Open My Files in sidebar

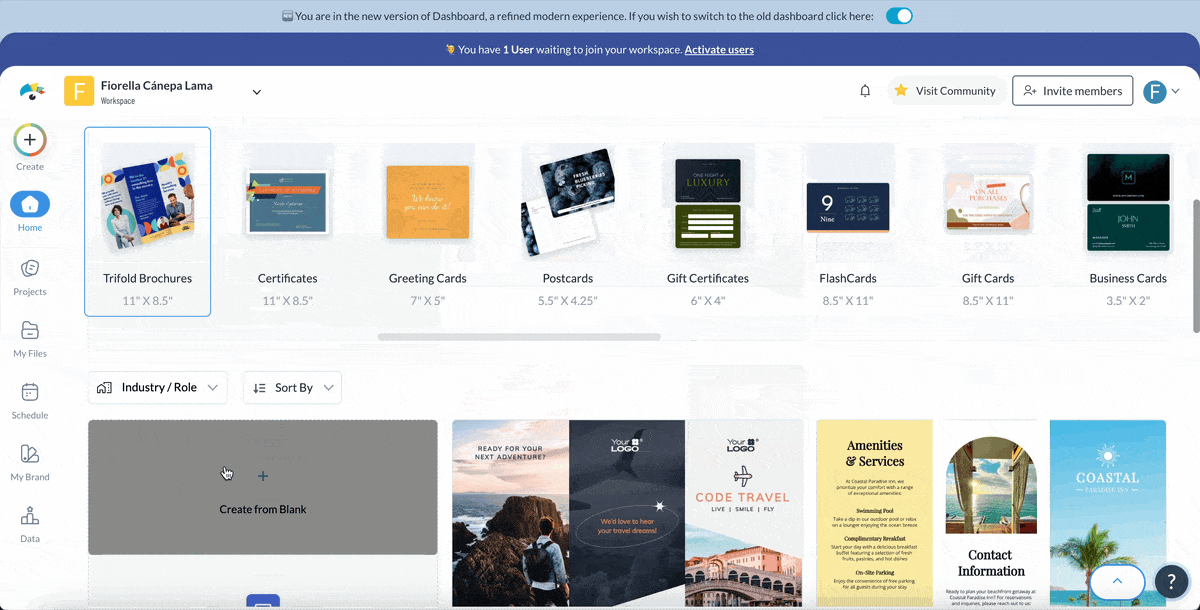[x=30, y=331]
